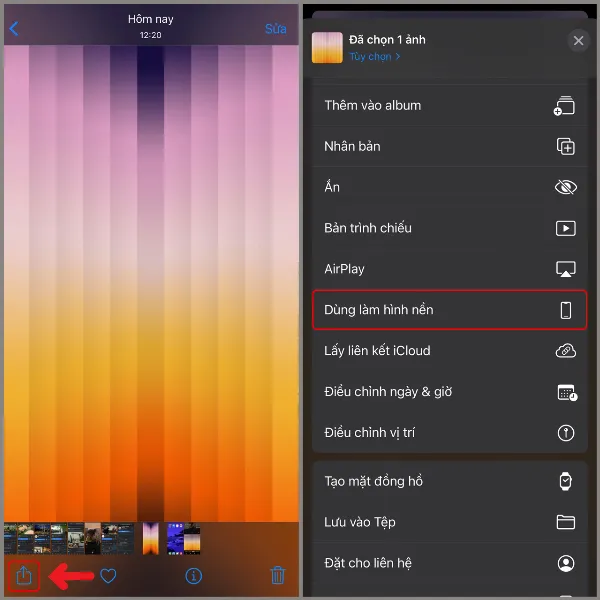
Task: Tap Sửa to edit the photo
Action: 275,29
